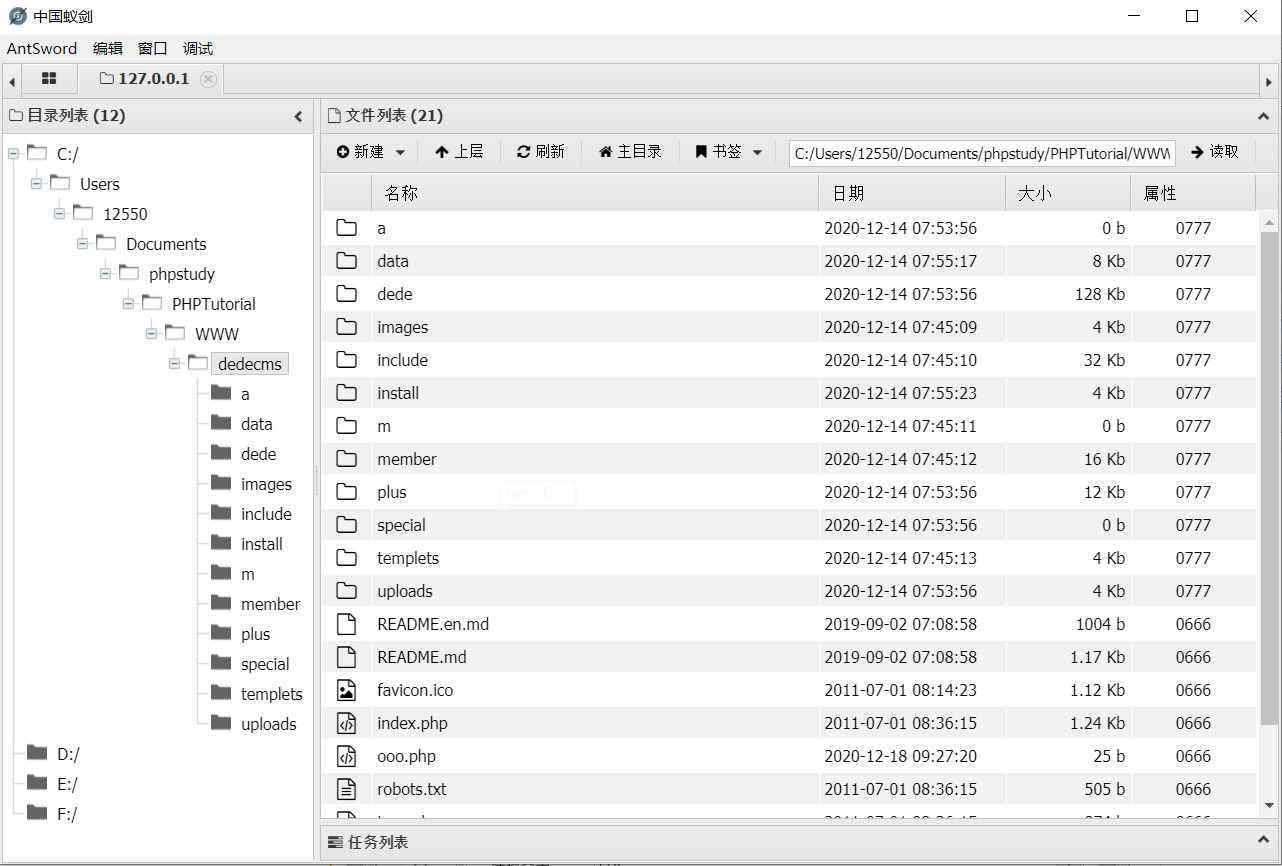Collapse the WWW tree node

click(x=151, y=334)
